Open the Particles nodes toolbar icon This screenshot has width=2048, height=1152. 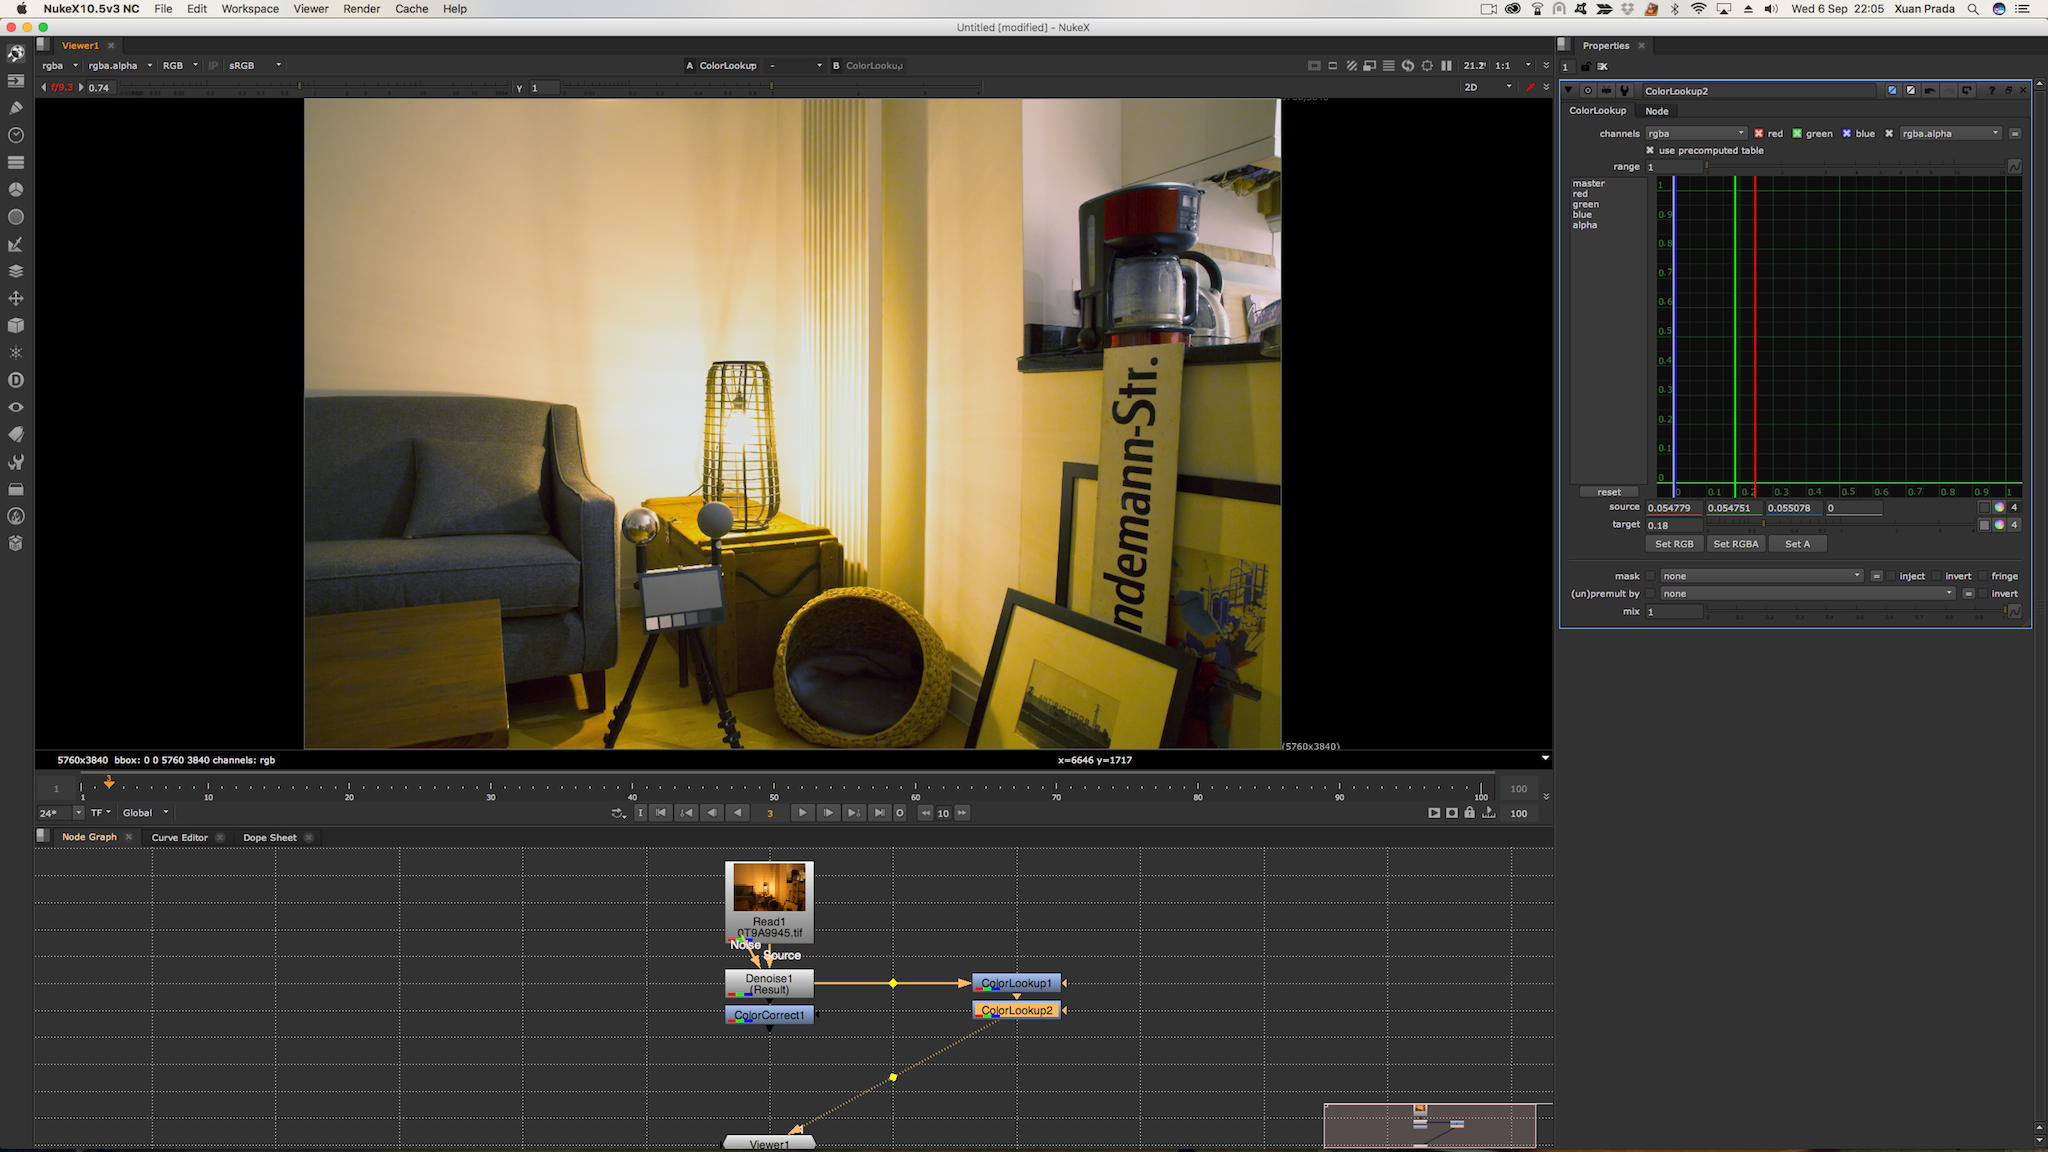coord(16,353)
